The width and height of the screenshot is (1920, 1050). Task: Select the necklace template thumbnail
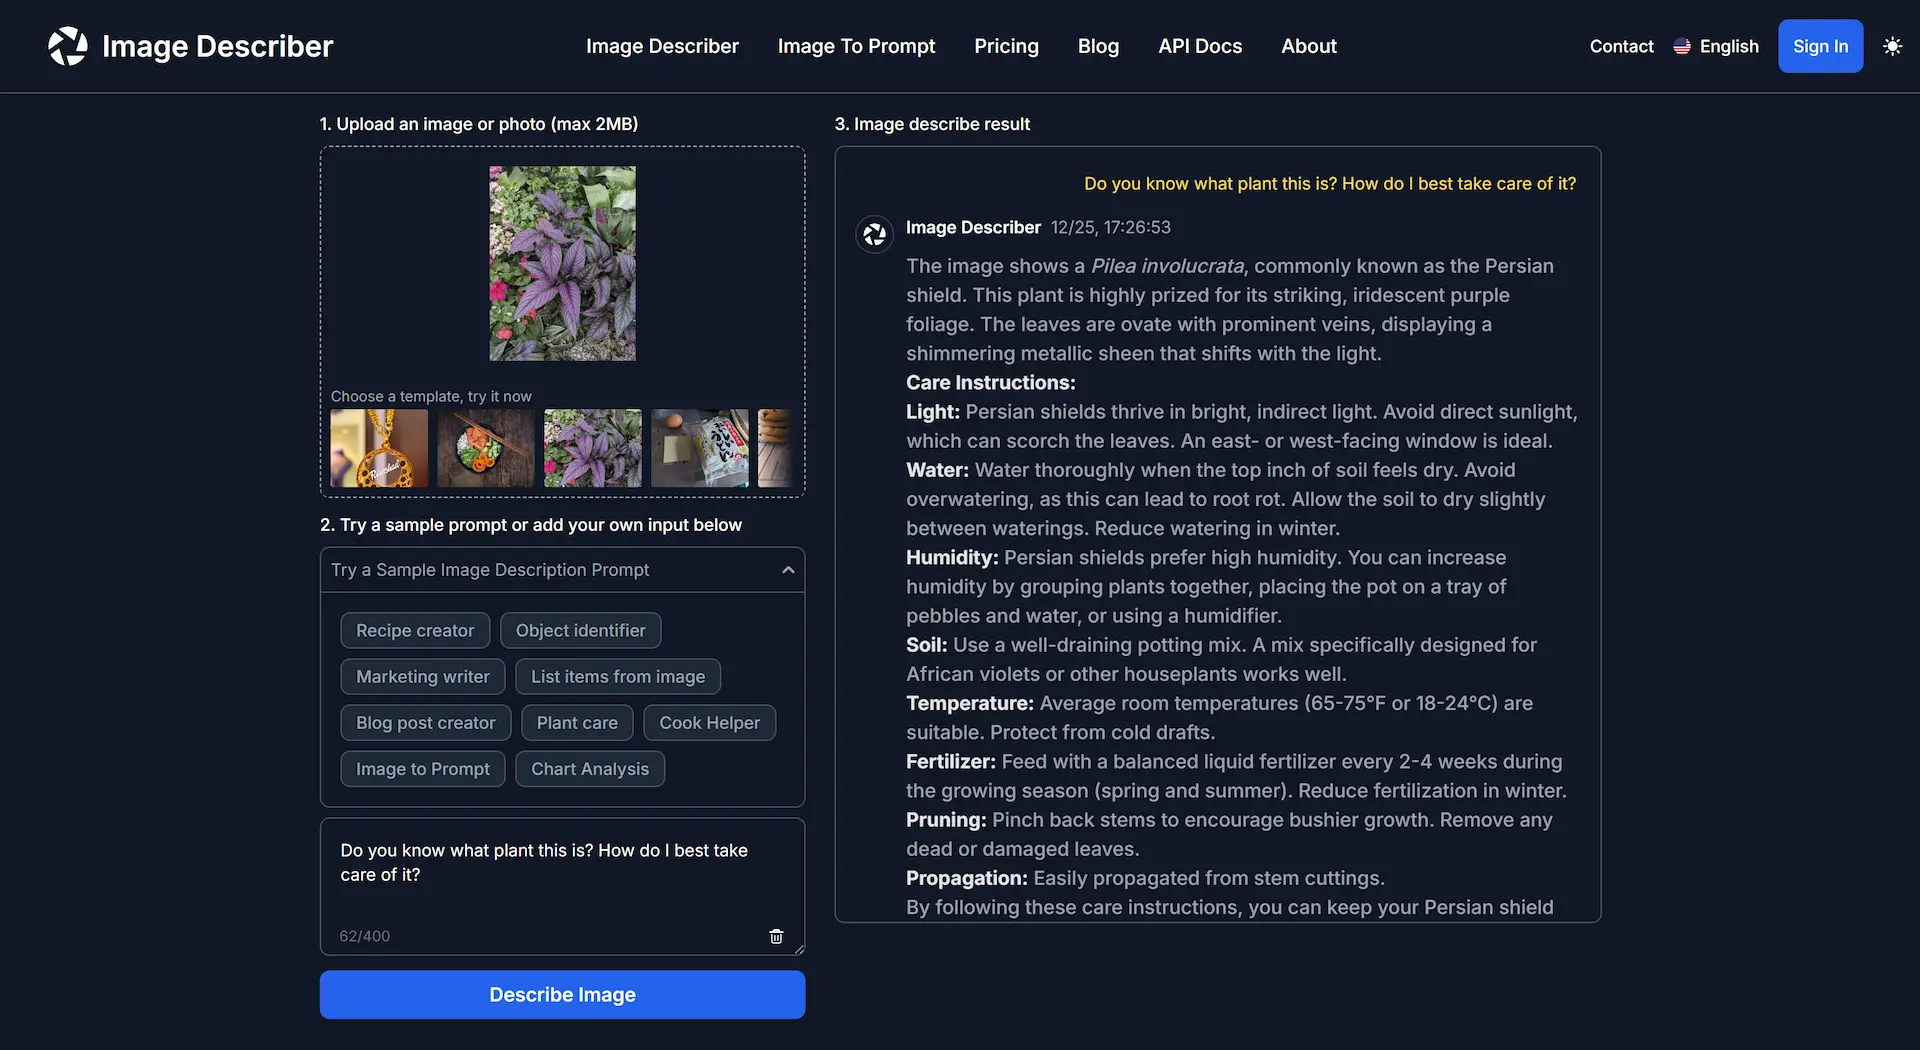379,448
